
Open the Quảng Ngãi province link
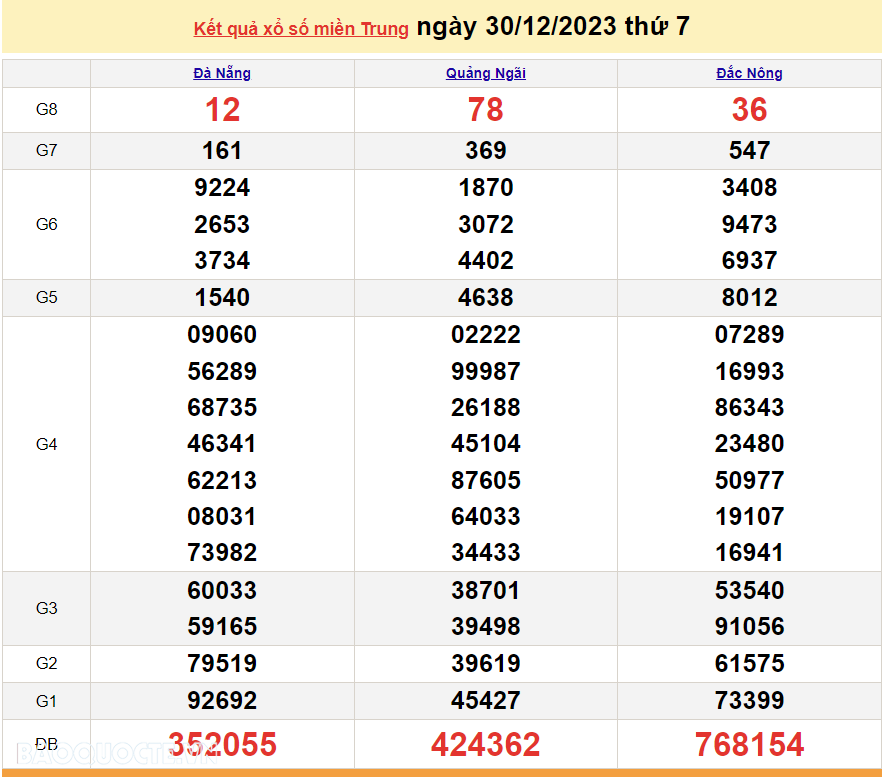(x=486, y=73)
